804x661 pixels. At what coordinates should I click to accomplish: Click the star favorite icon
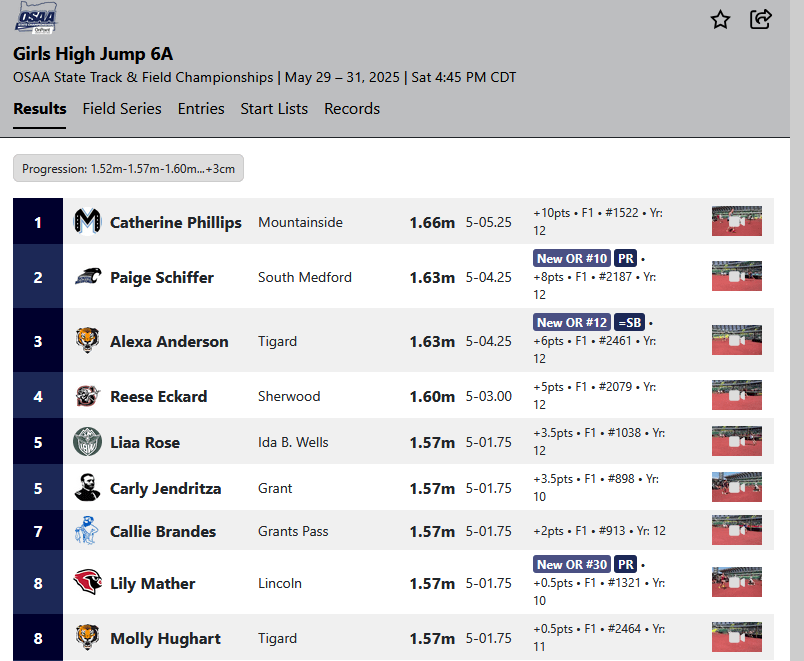pyautogui.click(x=720, y=20)
